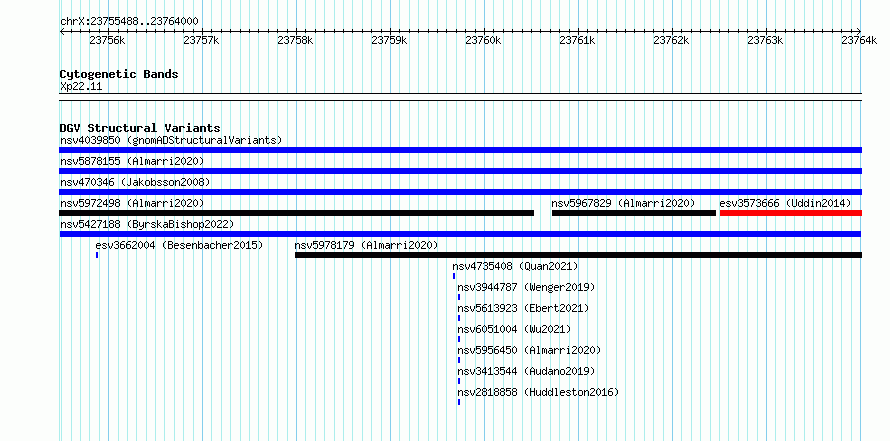Click the blue bar under nsv470346
The image size is (890, 441).
[x=460, y=192]
